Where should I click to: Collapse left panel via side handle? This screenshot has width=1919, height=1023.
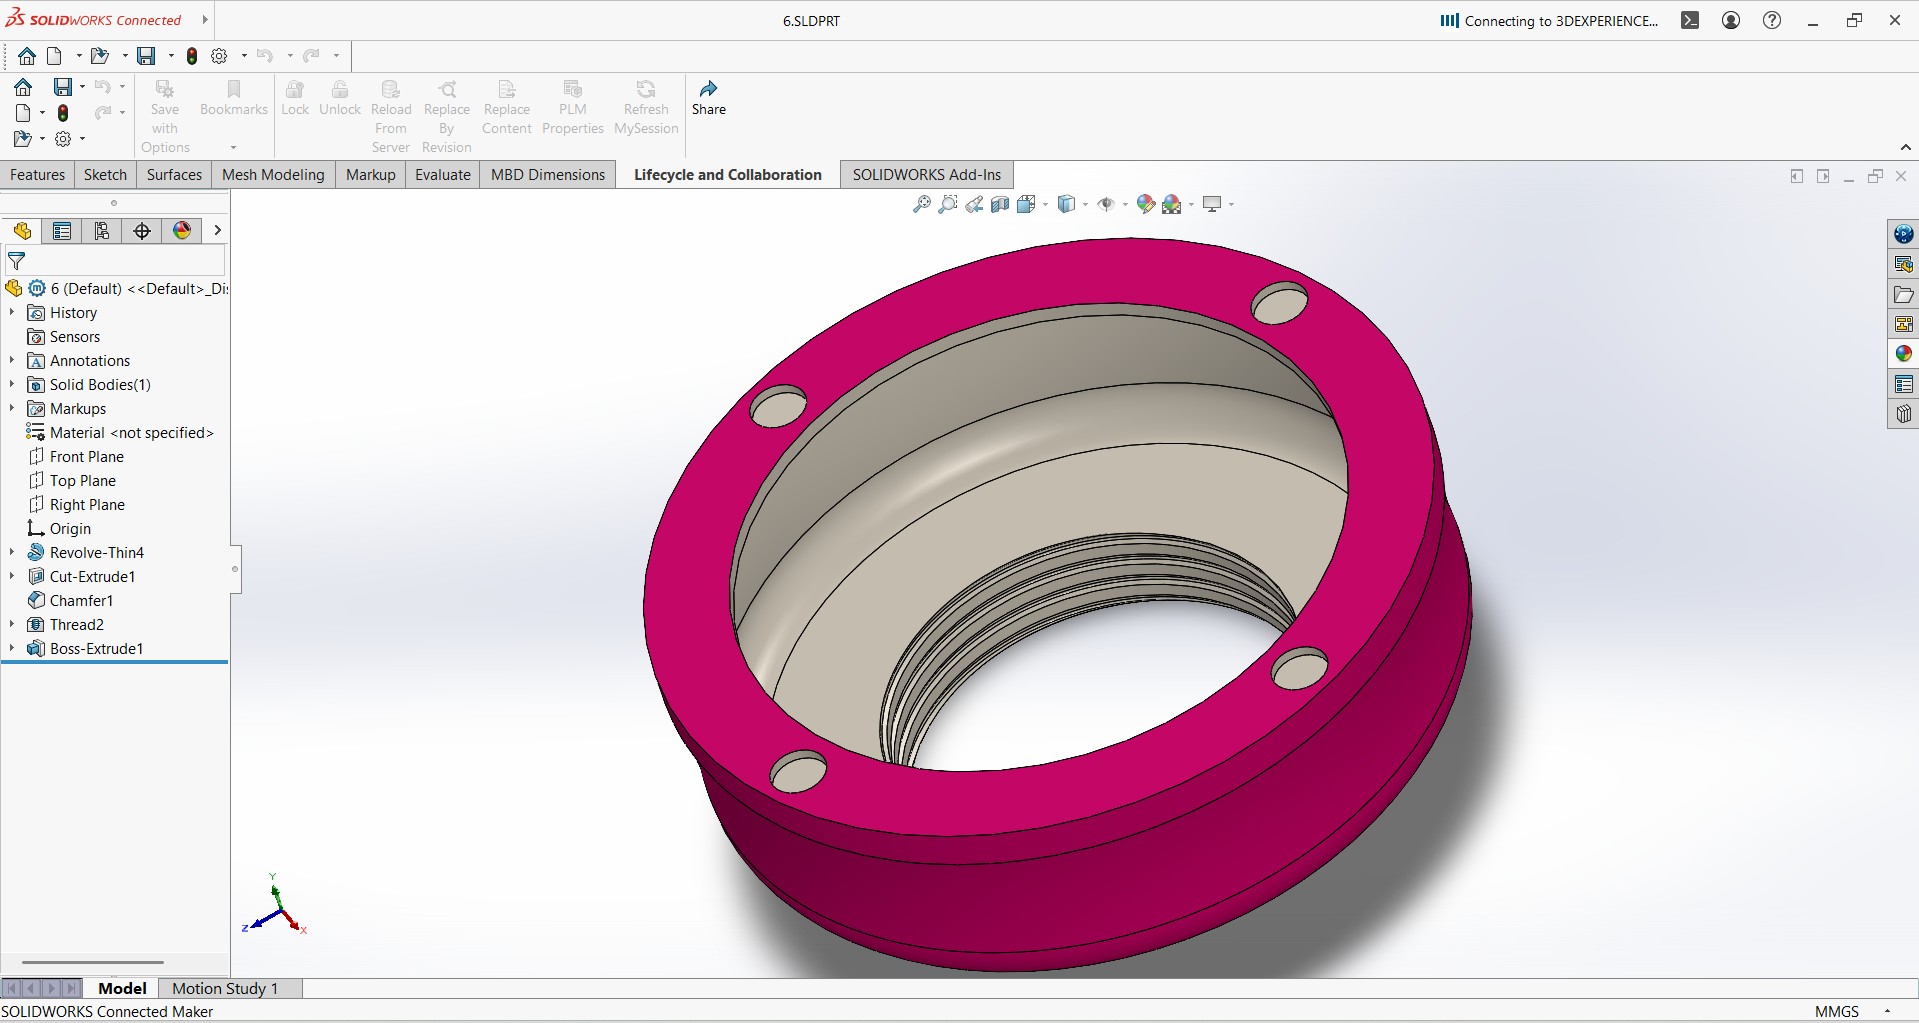pyautogui.click(x=235, y=569)
